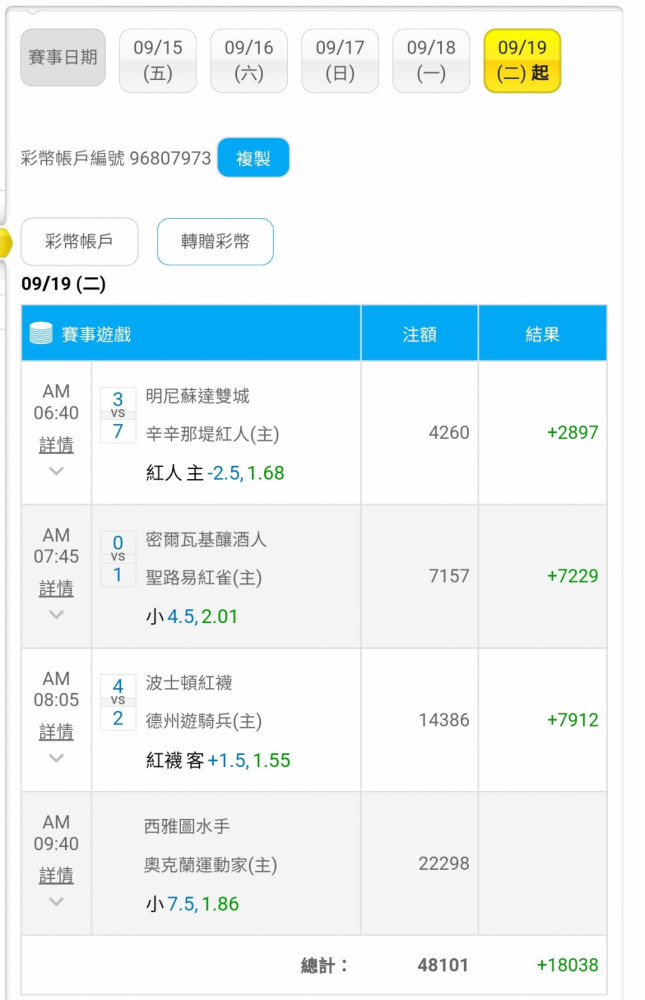The width and height of the screenshot is (645, 1000).
Task: Open the 0 vs 1 score box
Action: click(x=118, y=559)
